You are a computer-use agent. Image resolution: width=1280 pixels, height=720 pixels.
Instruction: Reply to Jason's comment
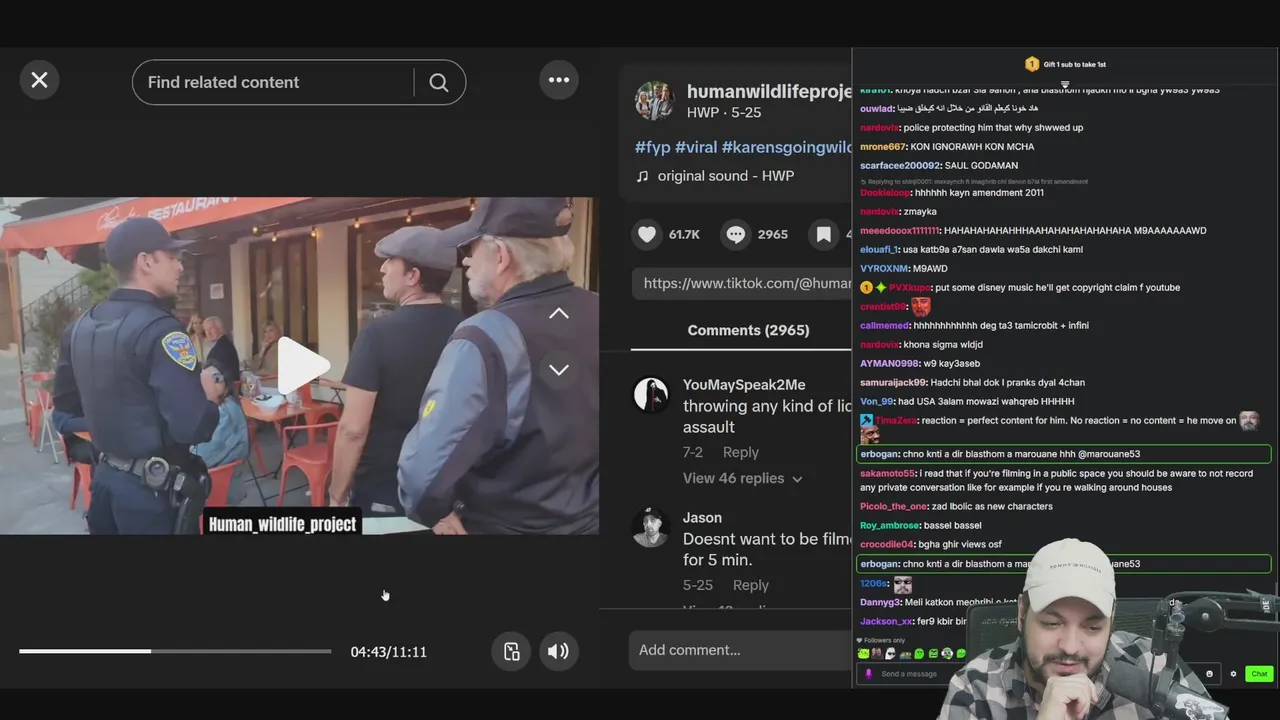click(x=751, y=585)
